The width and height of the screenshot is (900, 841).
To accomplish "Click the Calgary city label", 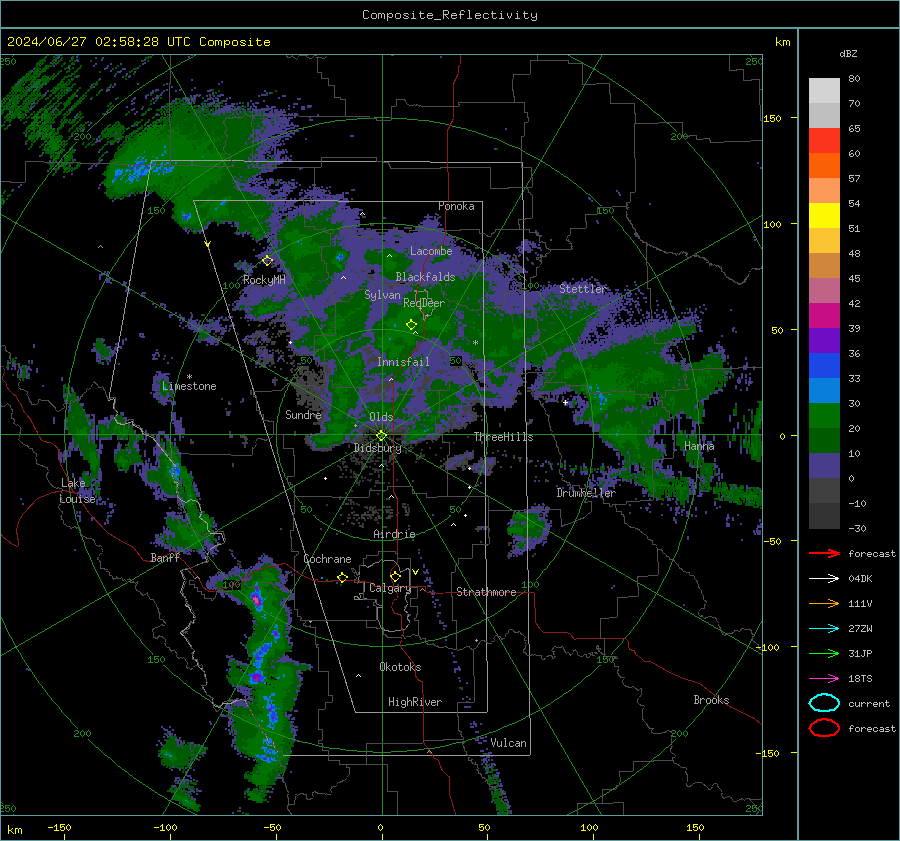I will point(390,588).
